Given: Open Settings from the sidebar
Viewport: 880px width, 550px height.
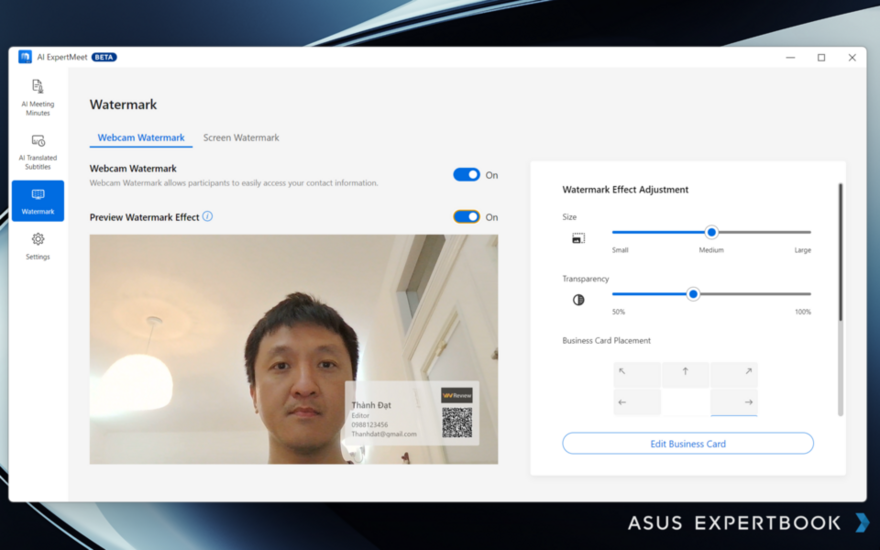Looking at the screenshot, I should (x=38, y=246).
